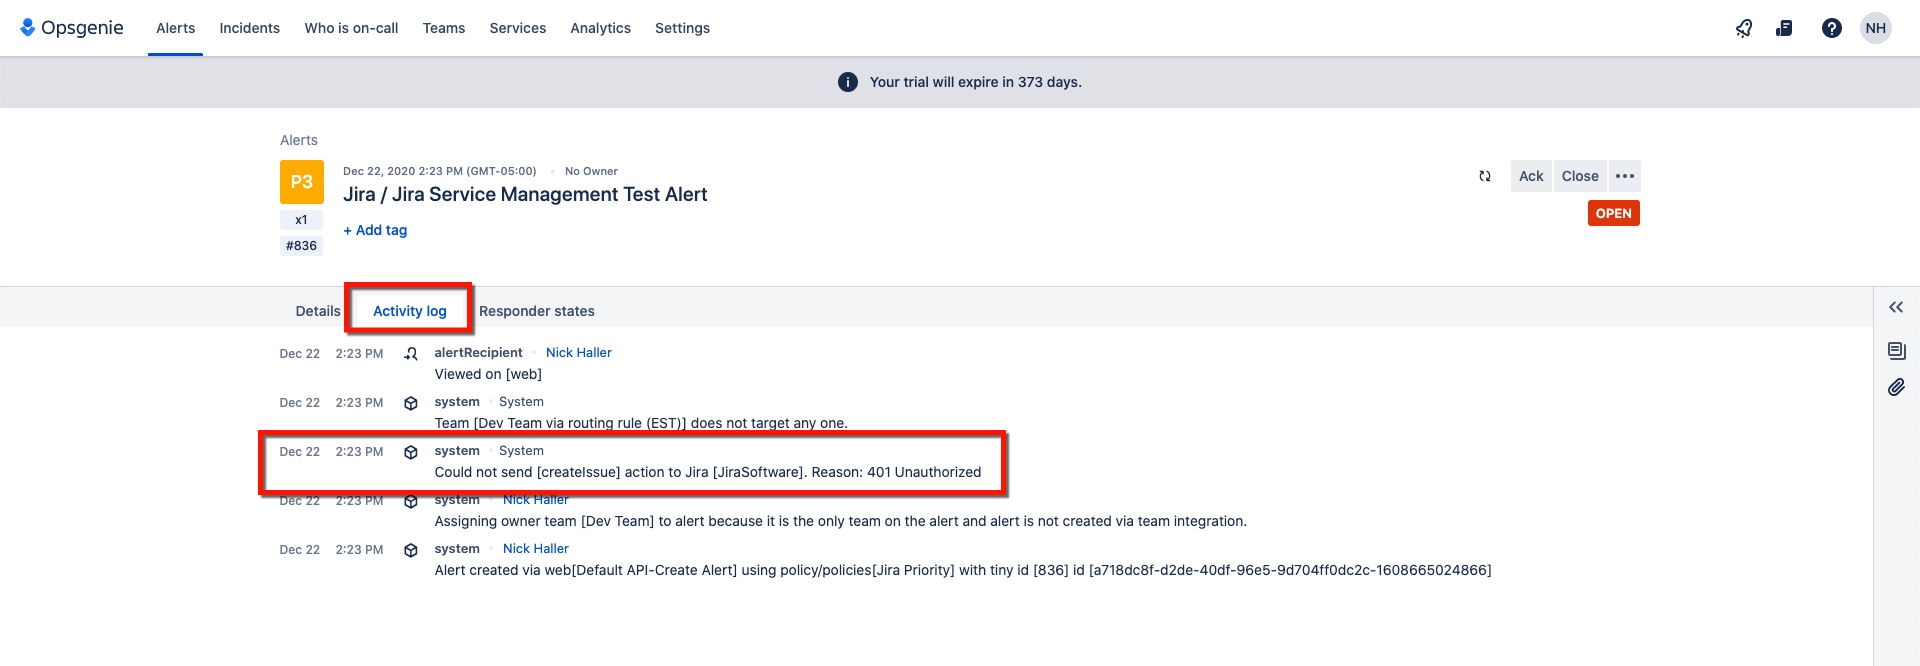Viewport: 1920px width, 666px height.
Task: Open the Help question mark icon
Action: click(1831, 28)
